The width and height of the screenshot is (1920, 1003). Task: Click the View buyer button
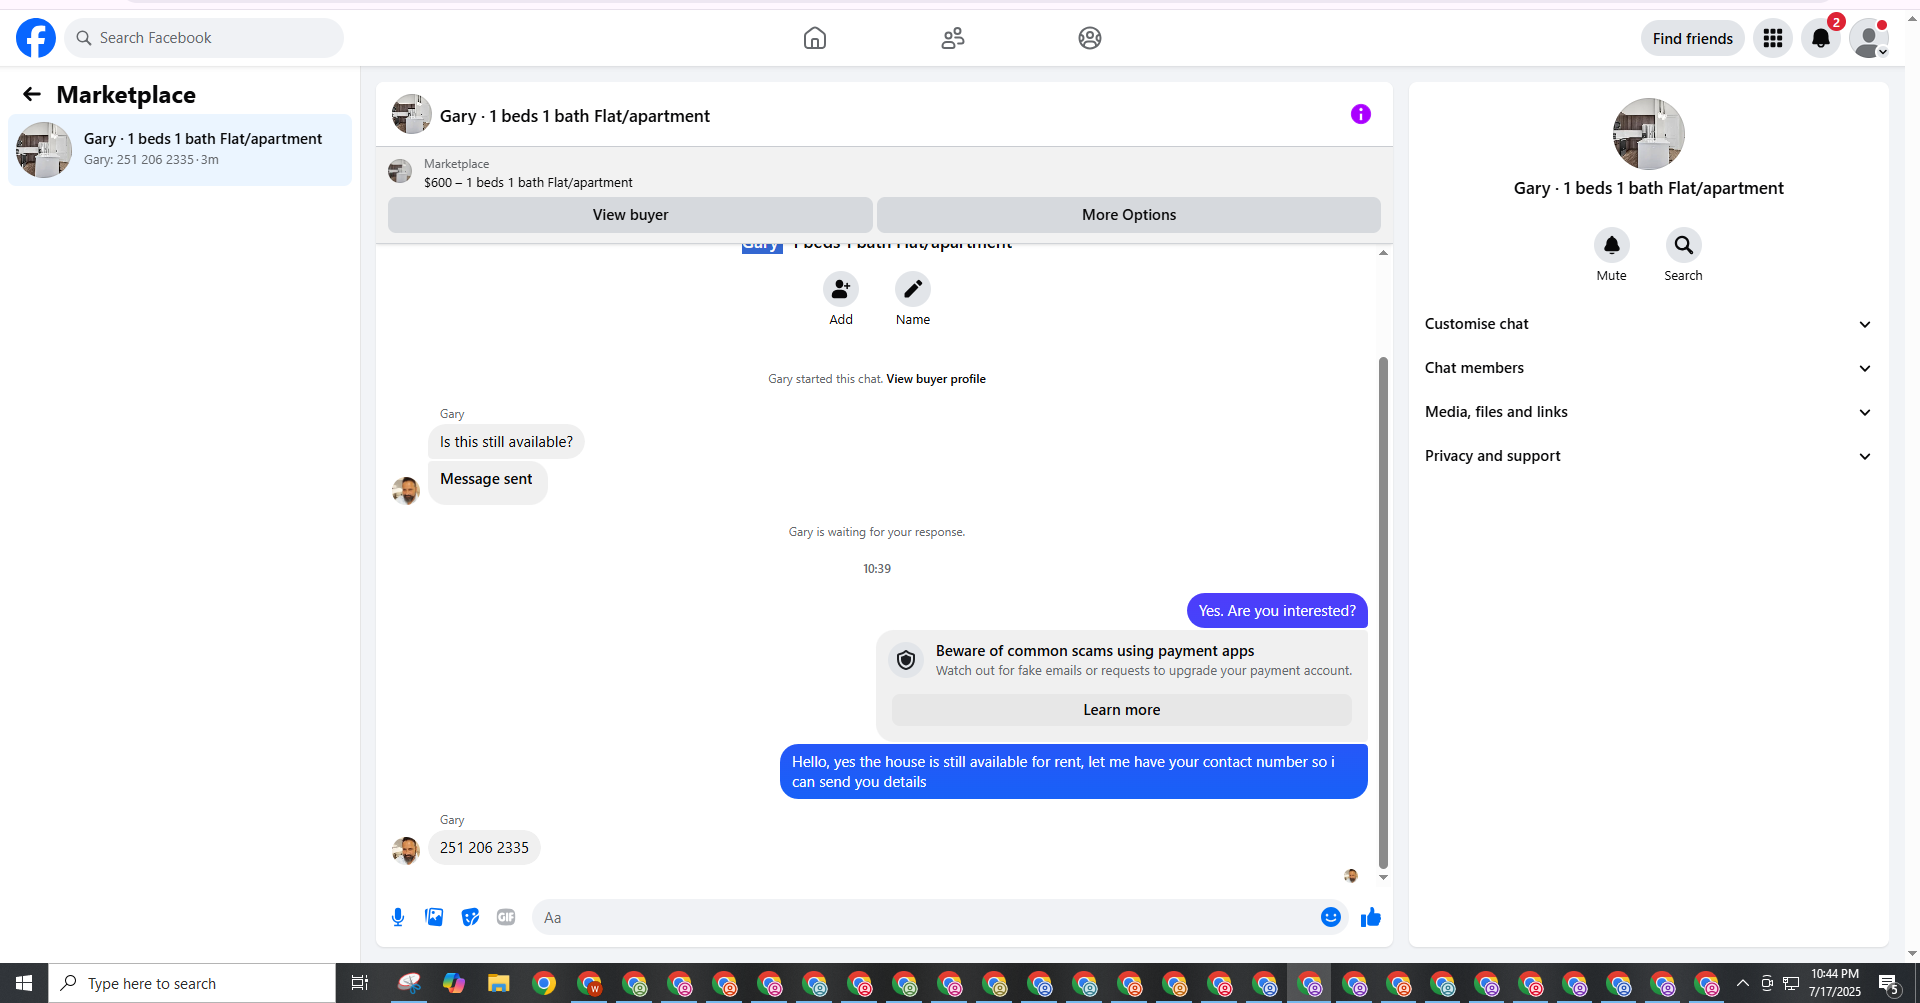click(x=630, y=215)
